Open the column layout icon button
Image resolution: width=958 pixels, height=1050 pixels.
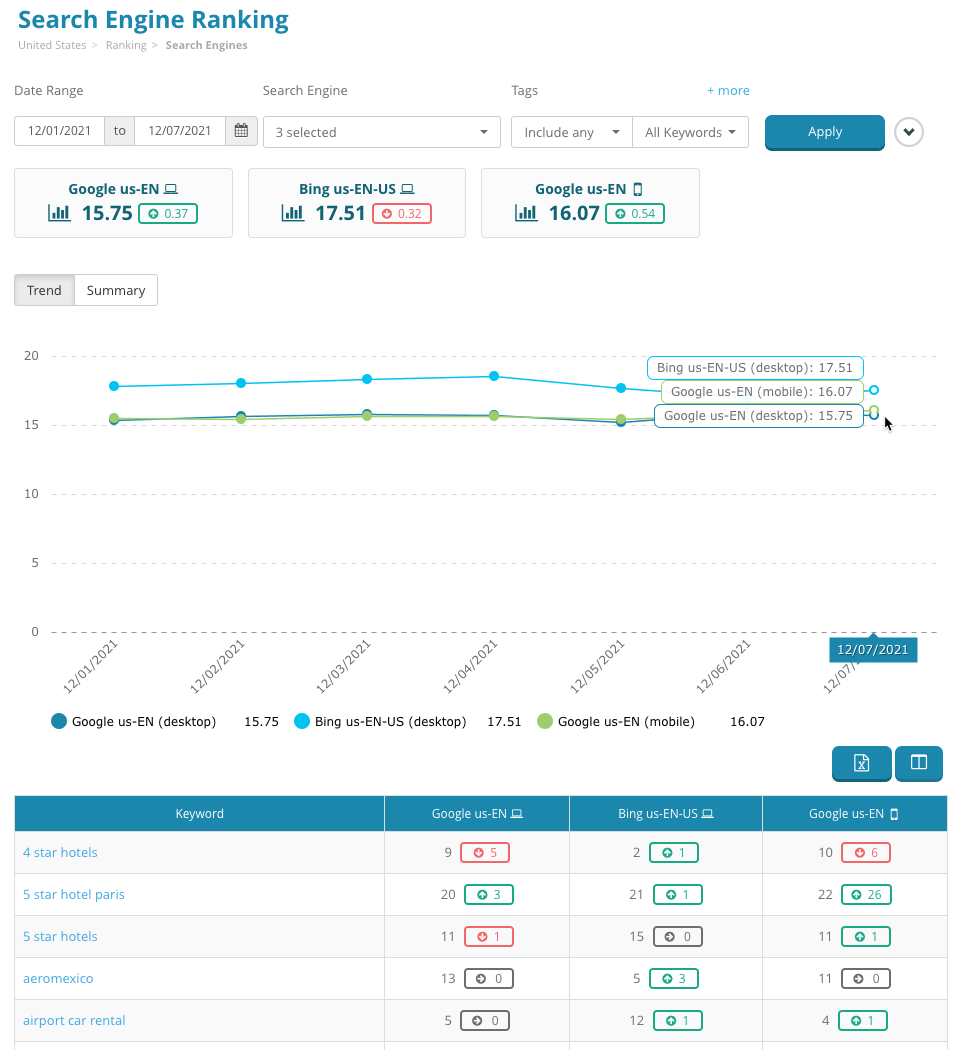(x=918, y=763)
